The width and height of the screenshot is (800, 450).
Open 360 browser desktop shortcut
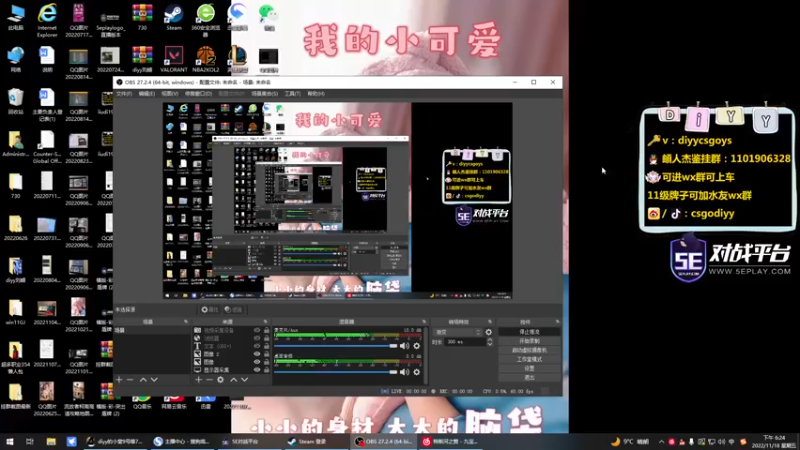coord(206,20)
